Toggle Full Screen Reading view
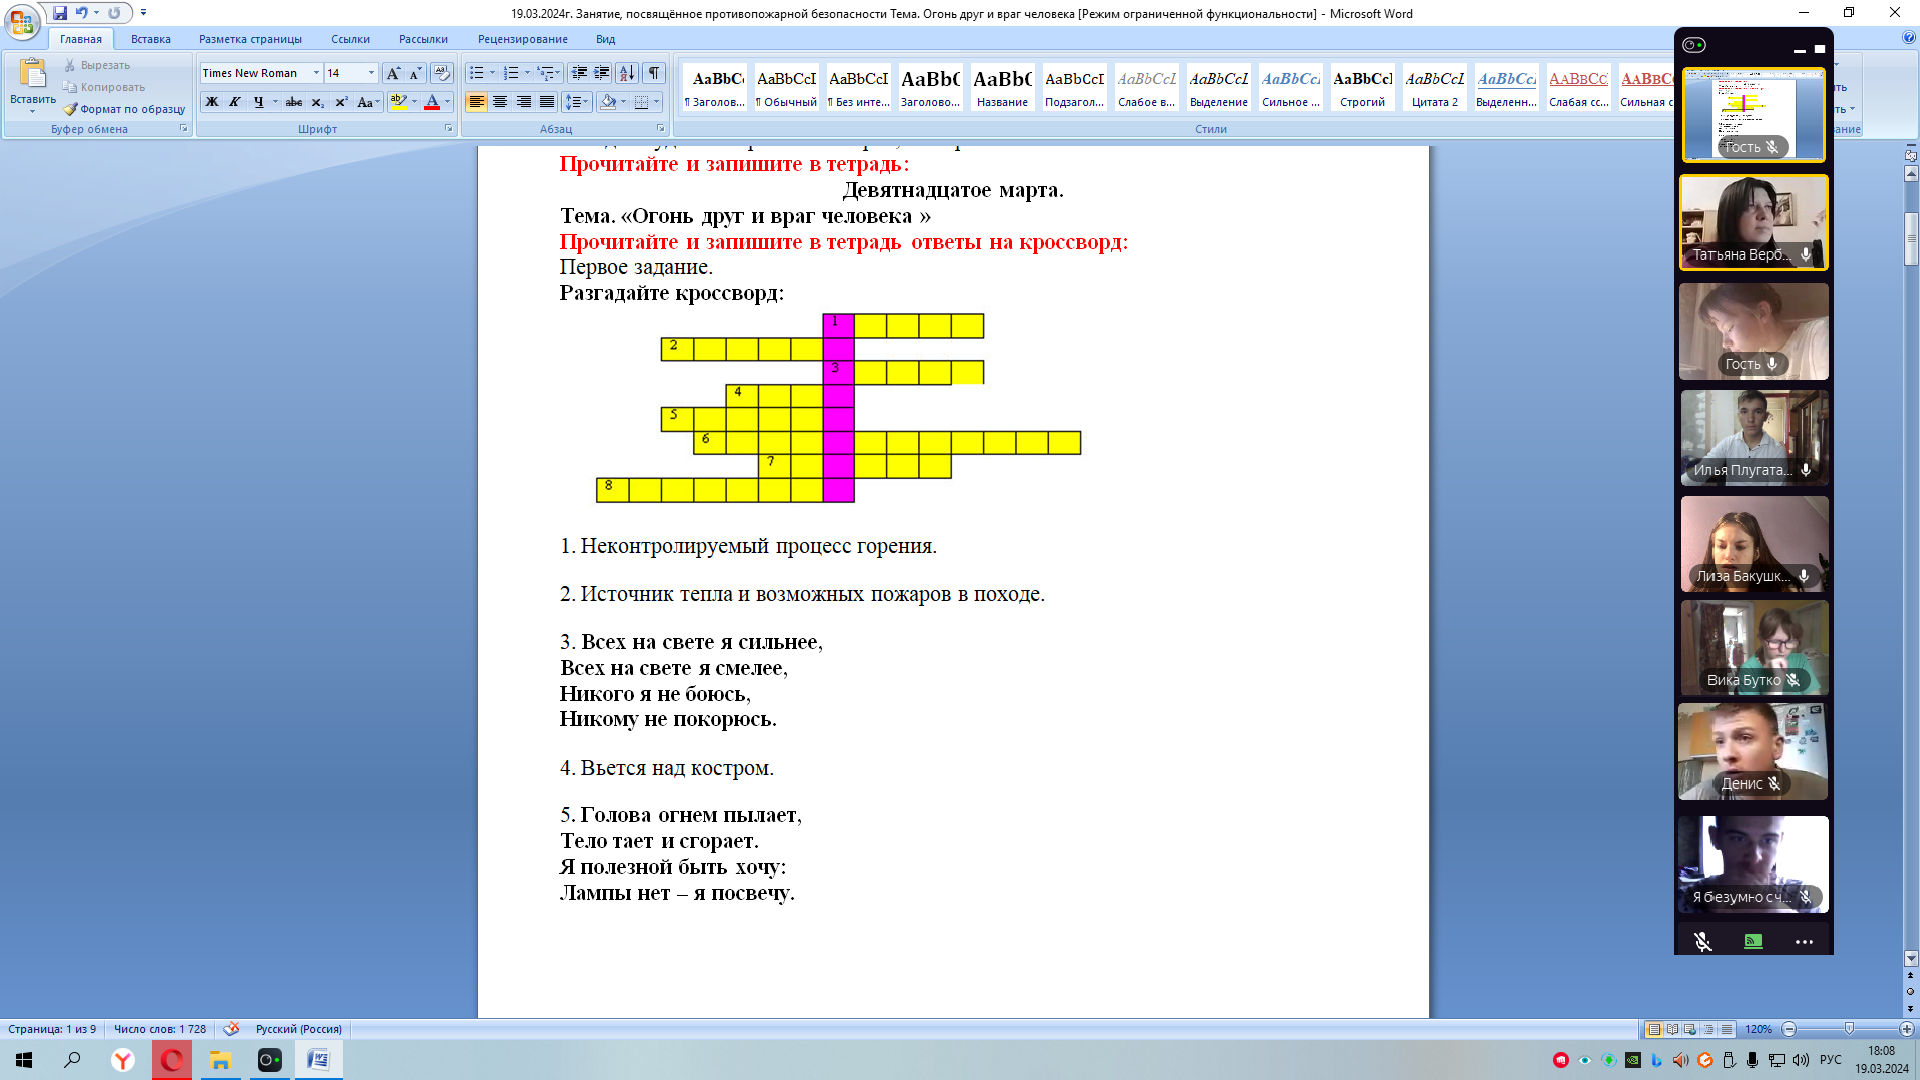 [1672, 1029]
